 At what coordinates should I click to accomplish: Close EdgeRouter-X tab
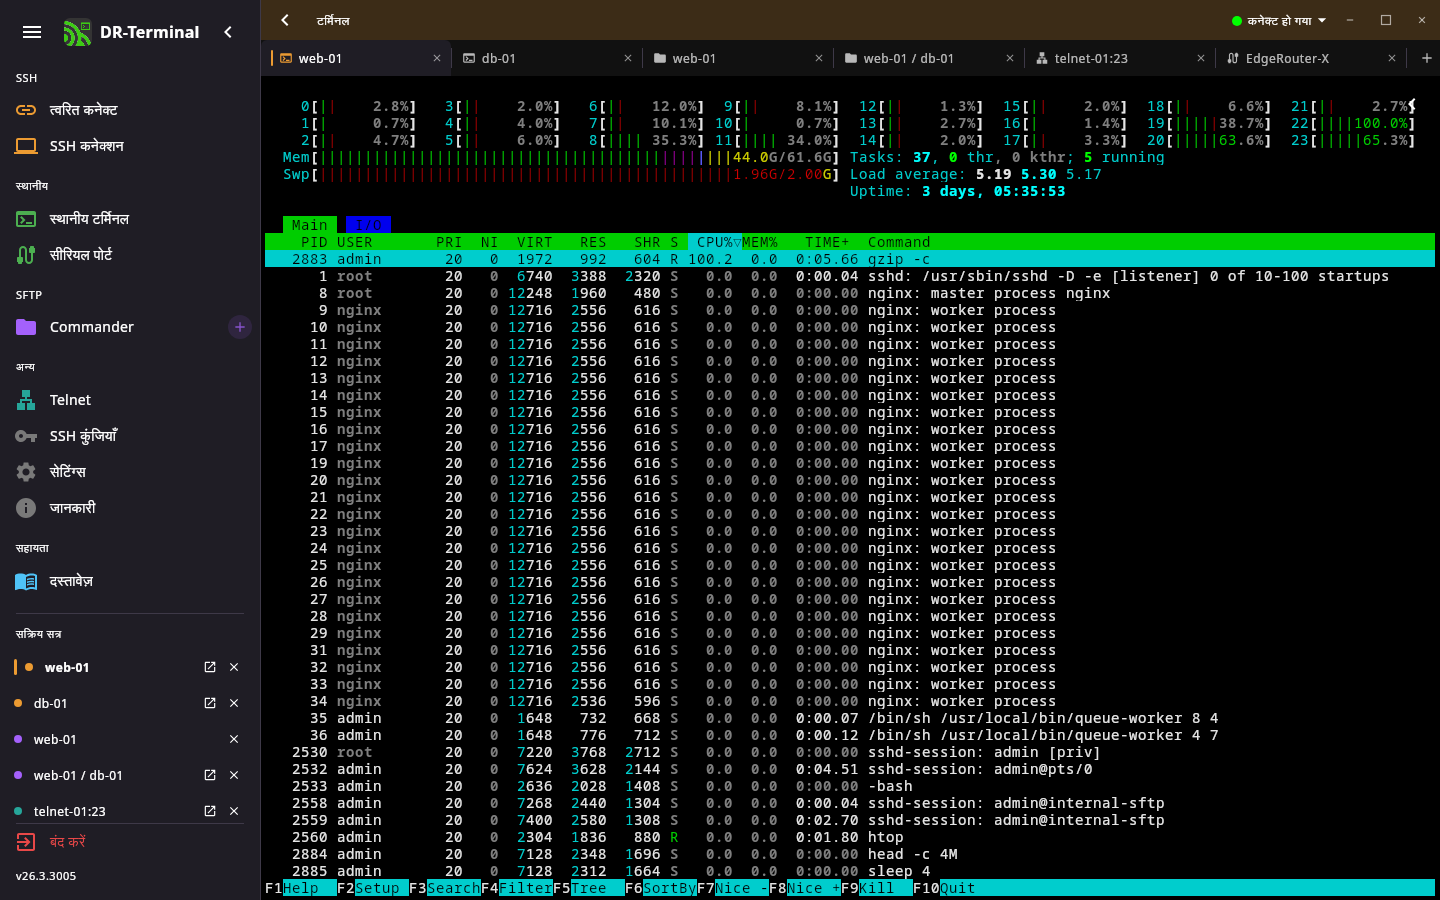coord(1392,58)
